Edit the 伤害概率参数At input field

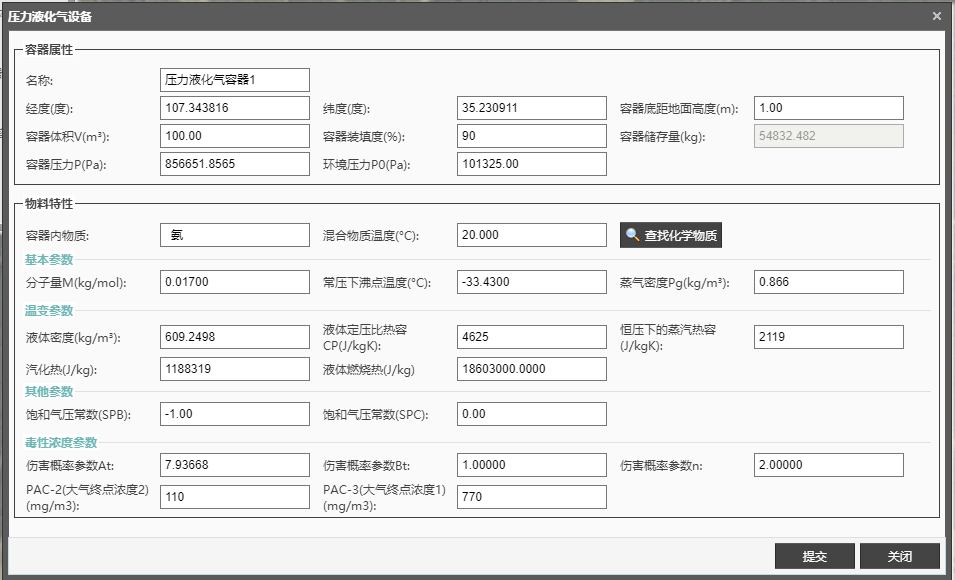pos(235,465)
